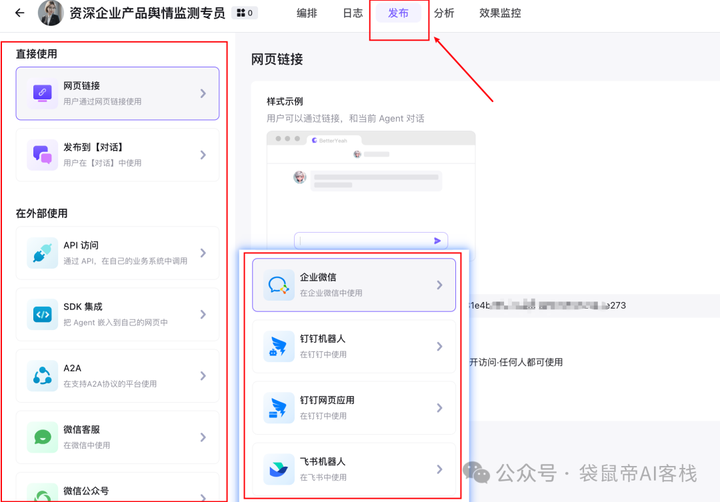
Task: Click the 企业微信 title text
Action: tap(318, 277)
